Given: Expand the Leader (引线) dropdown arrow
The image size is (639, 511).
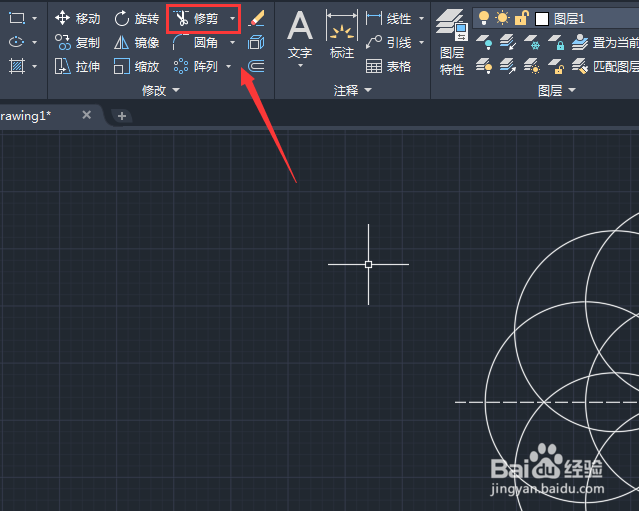Looking at the screenshot, I should point(421,42).
